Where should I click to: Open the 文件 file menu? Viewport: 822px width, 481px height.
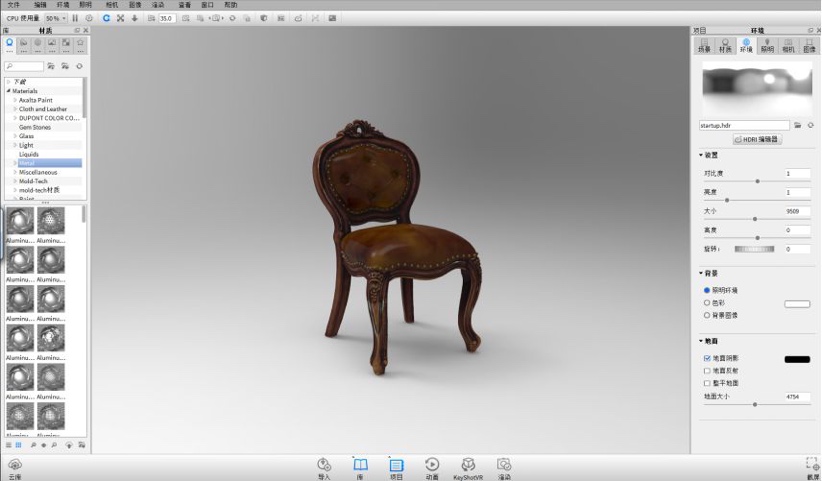(14, 5)
